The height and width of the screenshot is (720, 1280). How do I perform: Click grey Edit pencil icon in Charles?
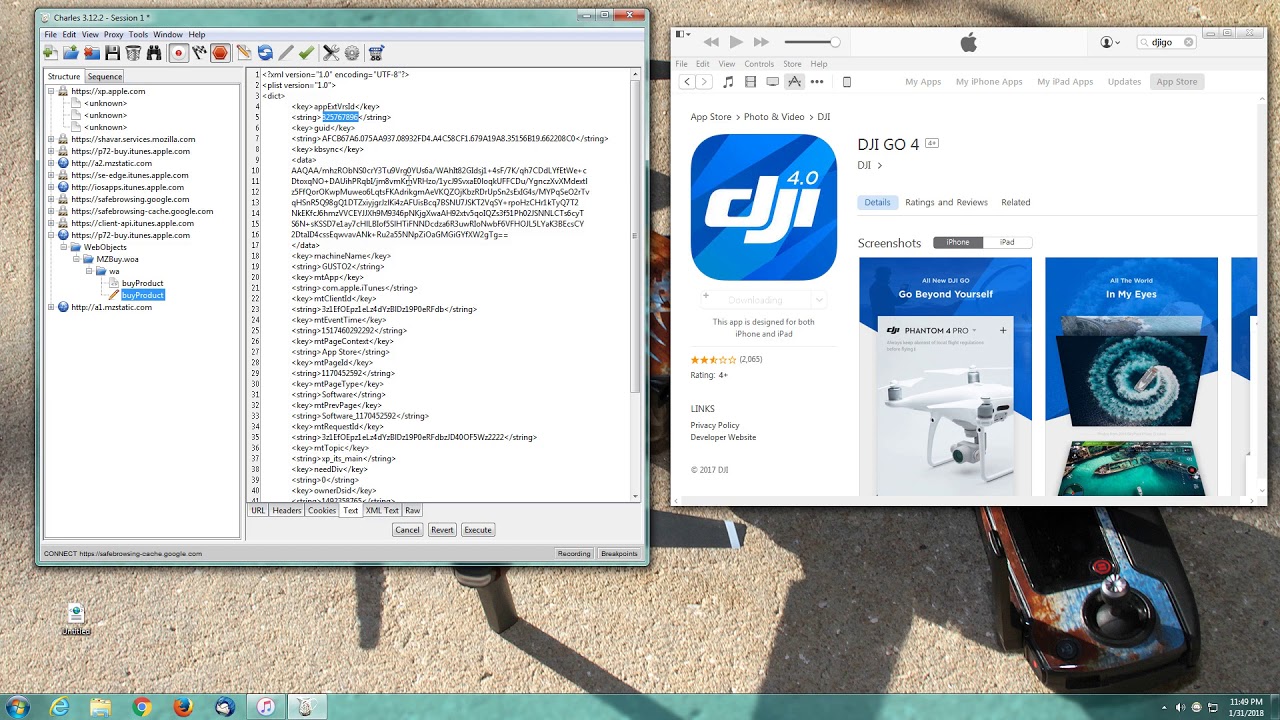tap(286, 53)
